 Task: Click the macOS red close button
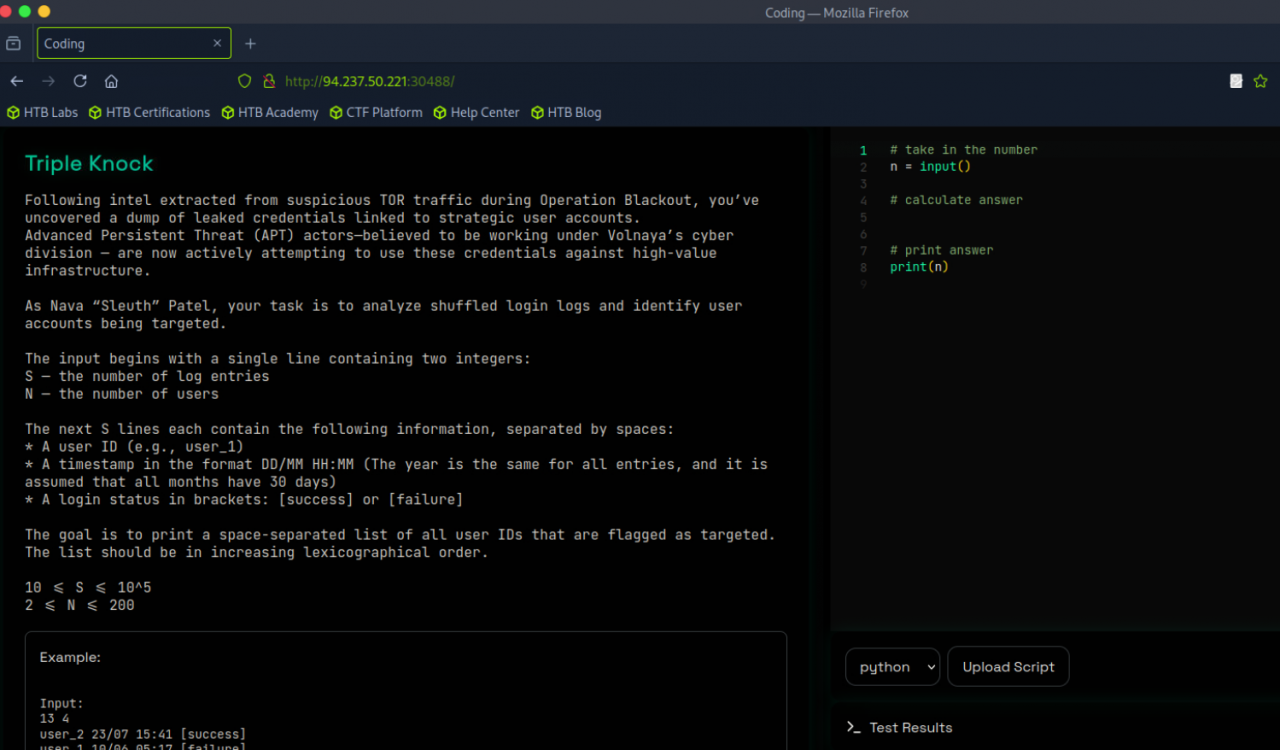pos(6,11)
